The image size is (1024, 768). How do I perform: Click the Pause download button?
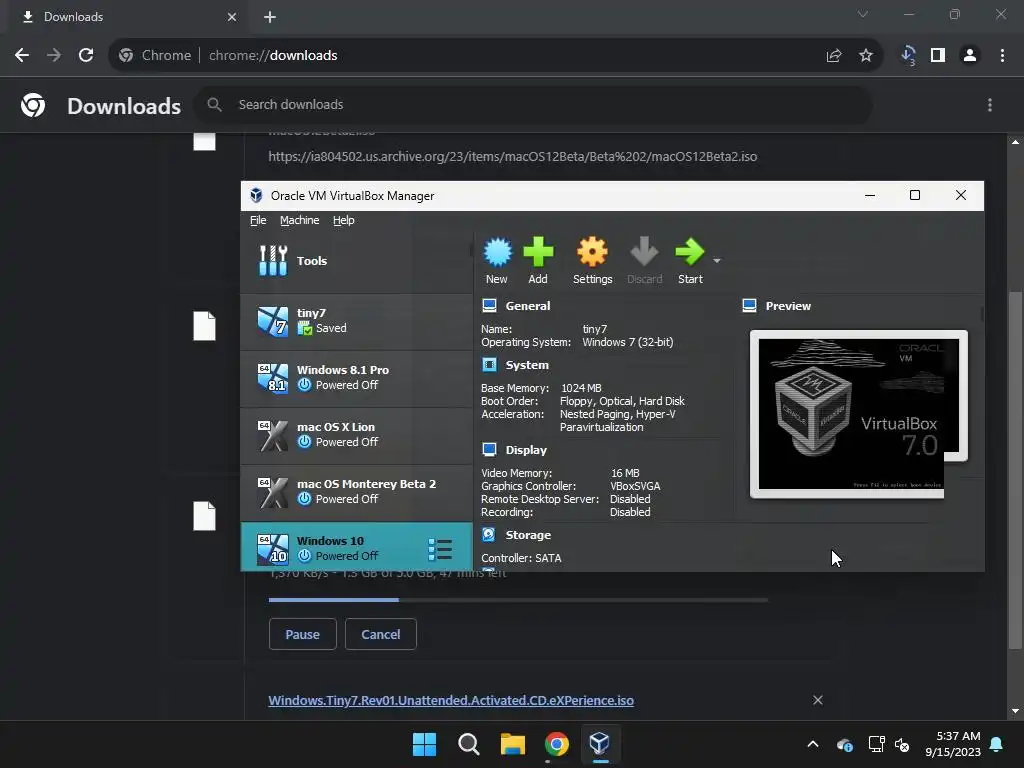[302, 634]
